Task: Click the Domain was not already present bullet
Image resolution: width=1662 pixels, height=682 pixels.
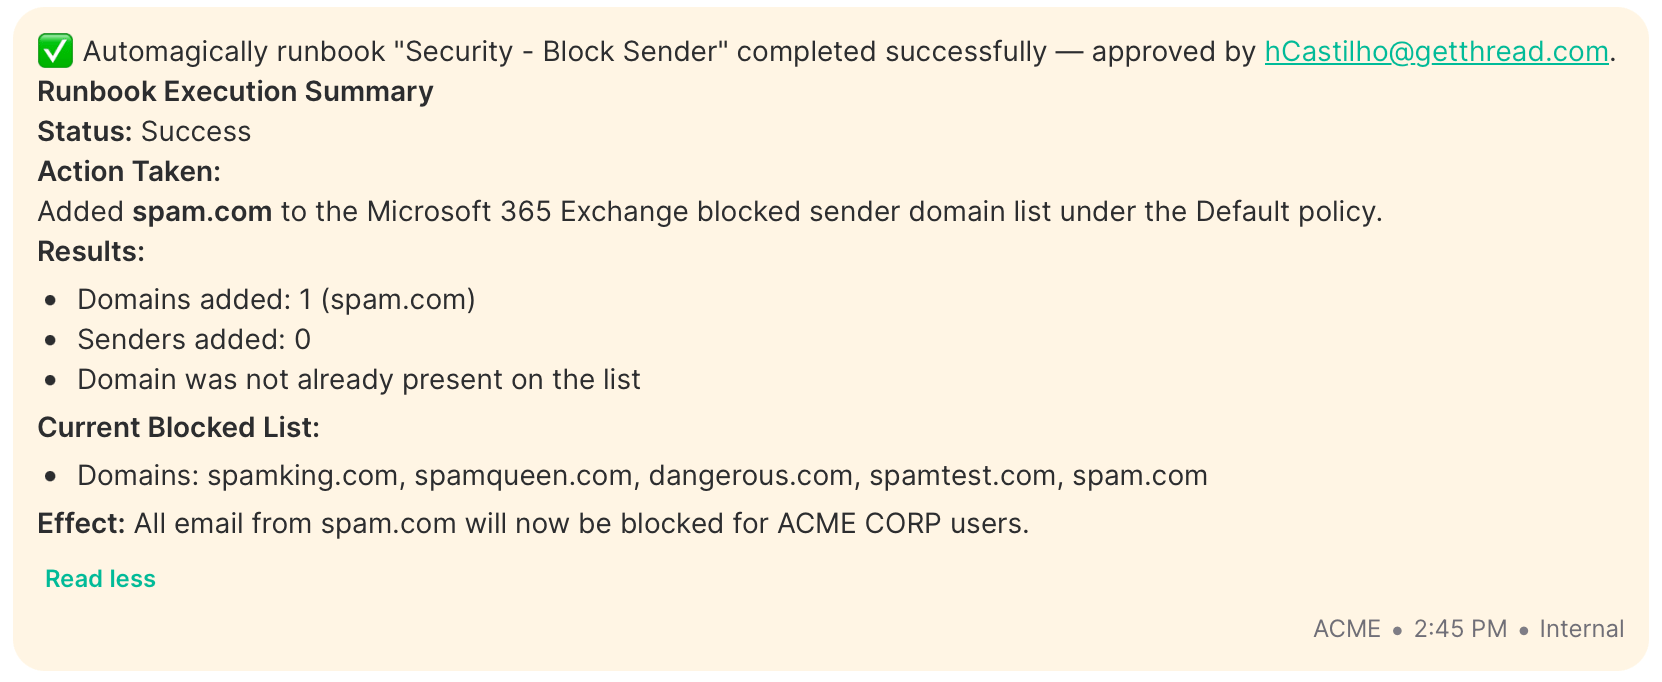Action: click(359, 379)
